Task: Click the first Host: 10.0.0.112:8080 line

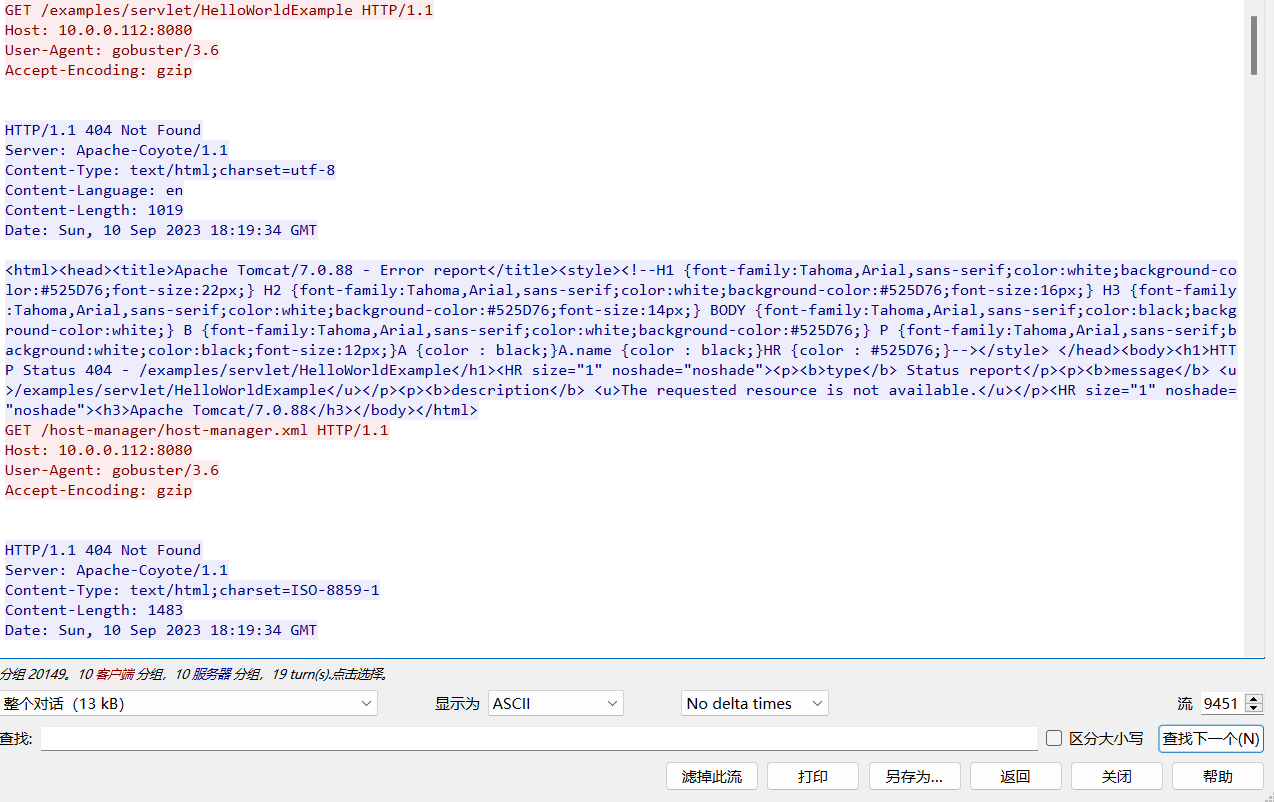Action: [x=99, y=30]
